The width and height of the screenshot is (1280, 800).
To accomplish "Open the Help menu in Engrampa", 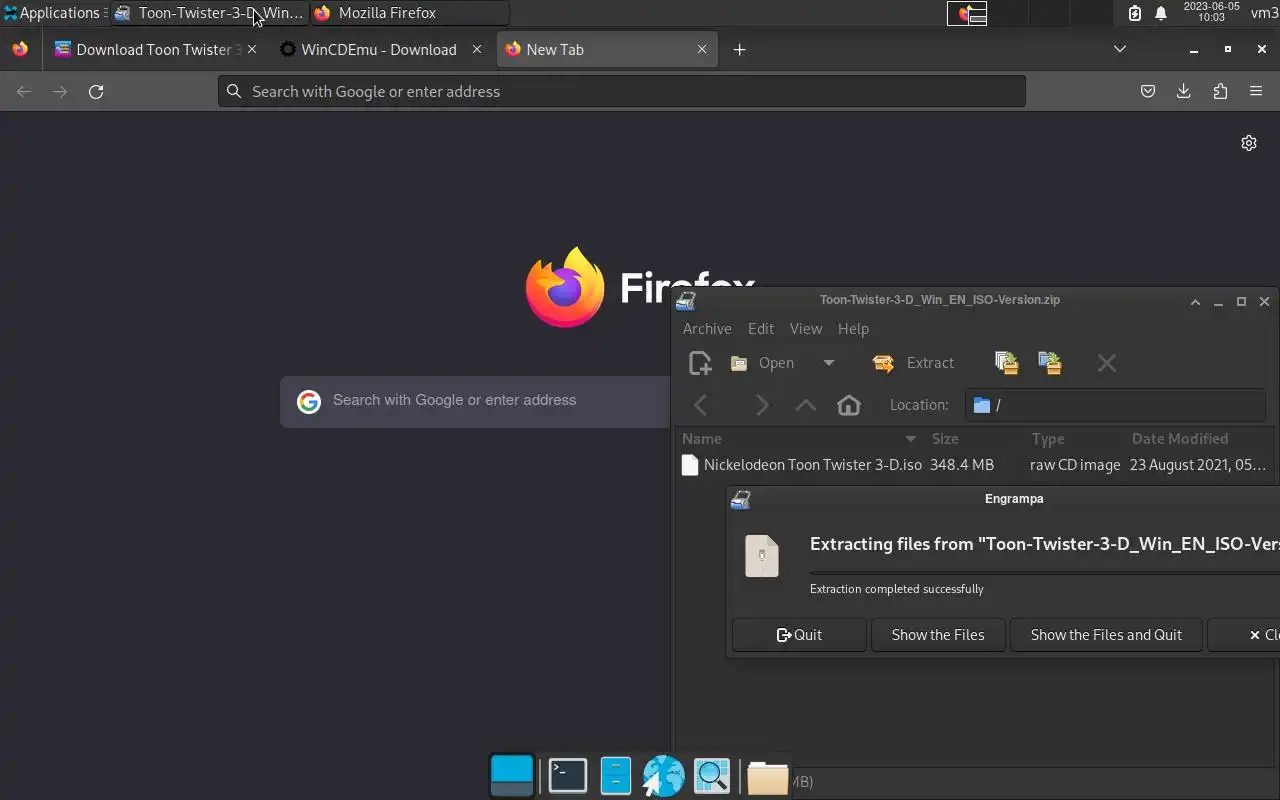I will 853,328.
